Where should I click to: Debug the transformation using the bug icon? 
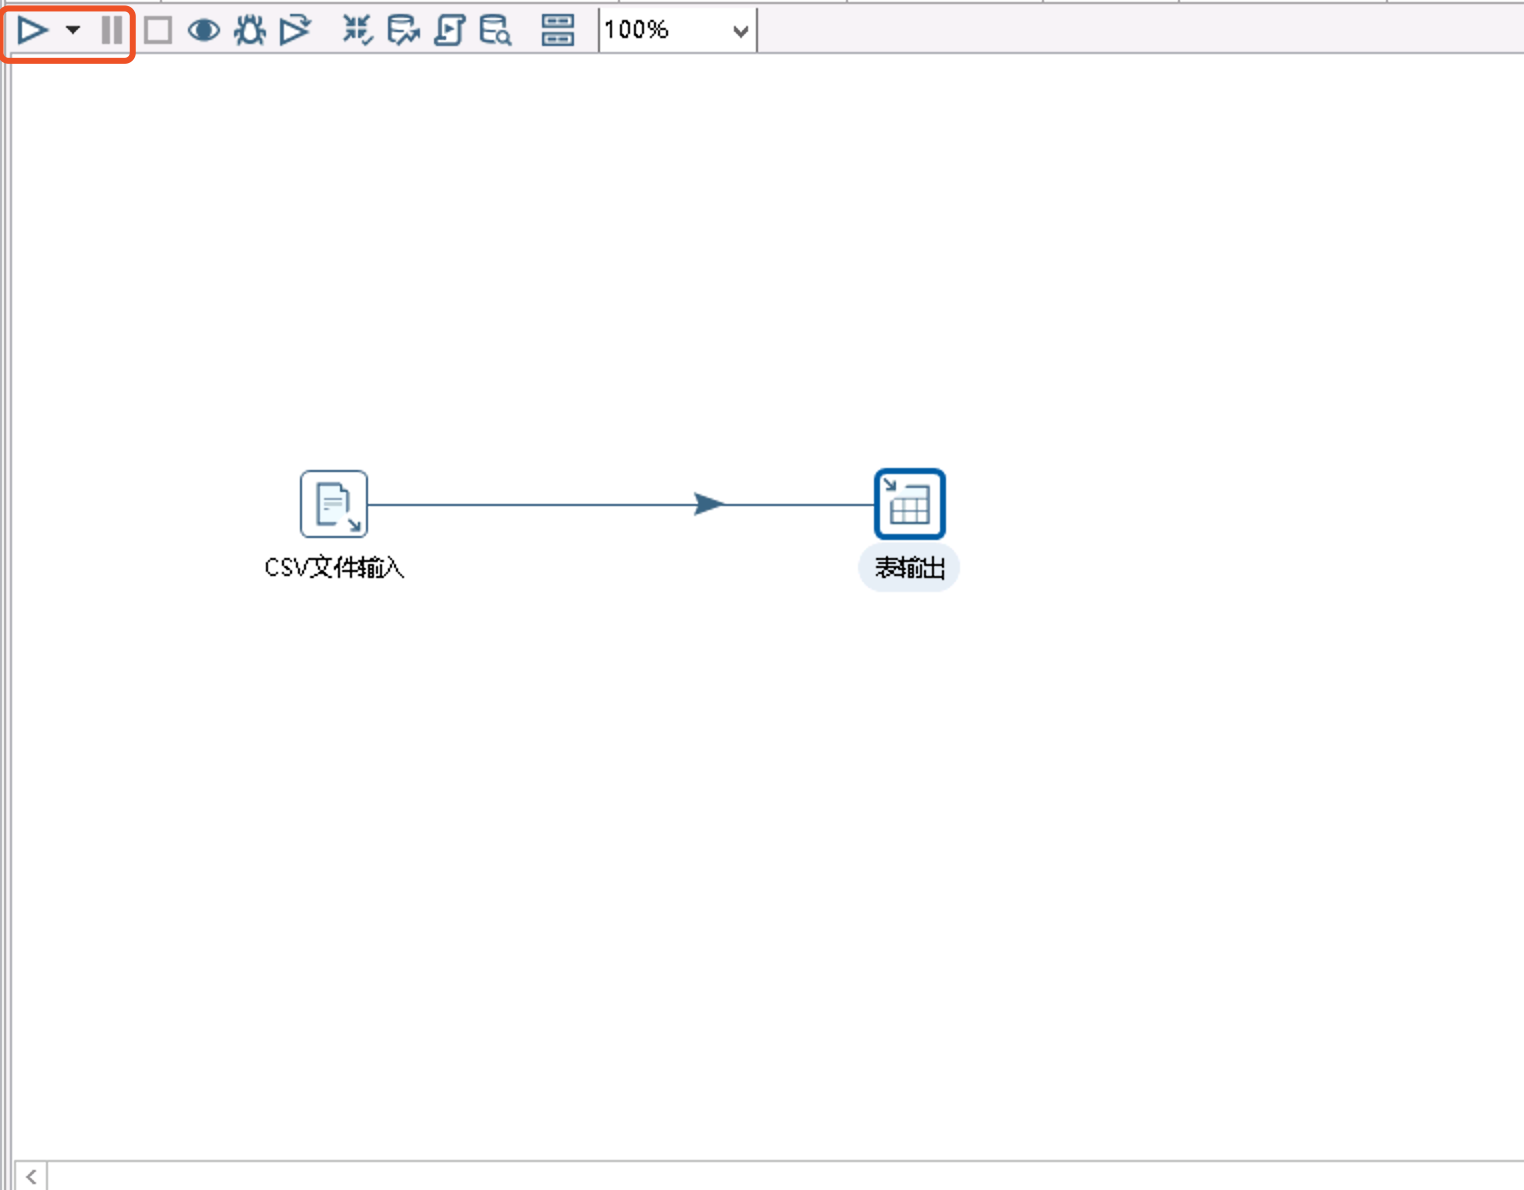point(250,30)
